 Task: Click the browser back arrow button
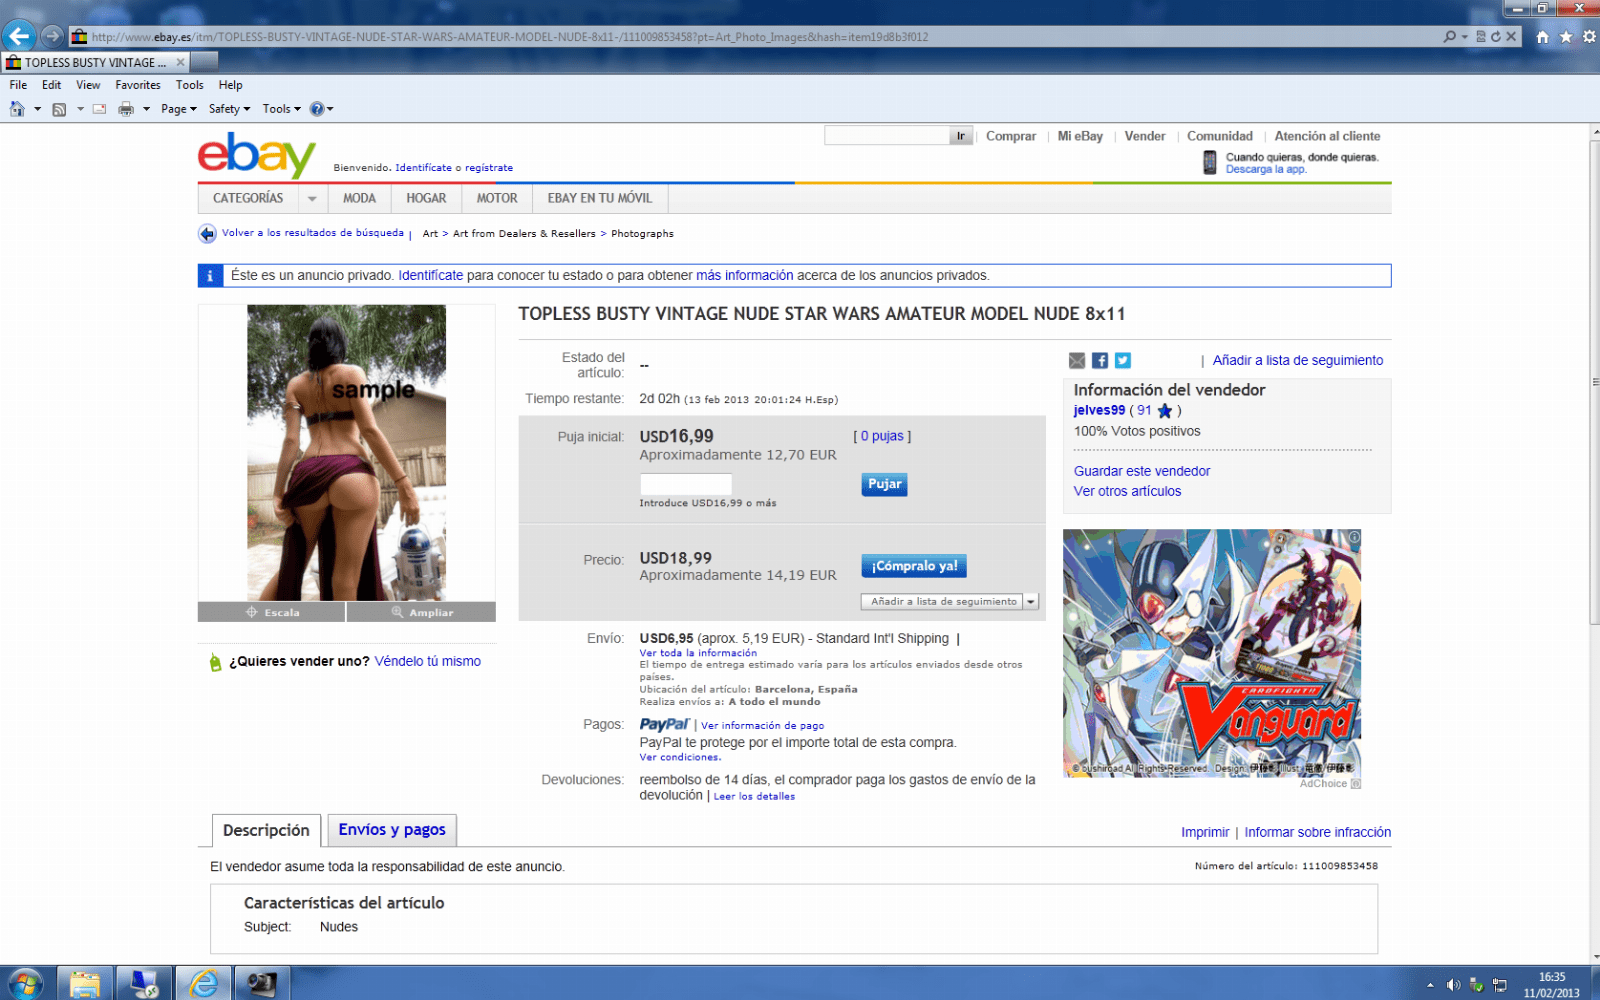19,37
